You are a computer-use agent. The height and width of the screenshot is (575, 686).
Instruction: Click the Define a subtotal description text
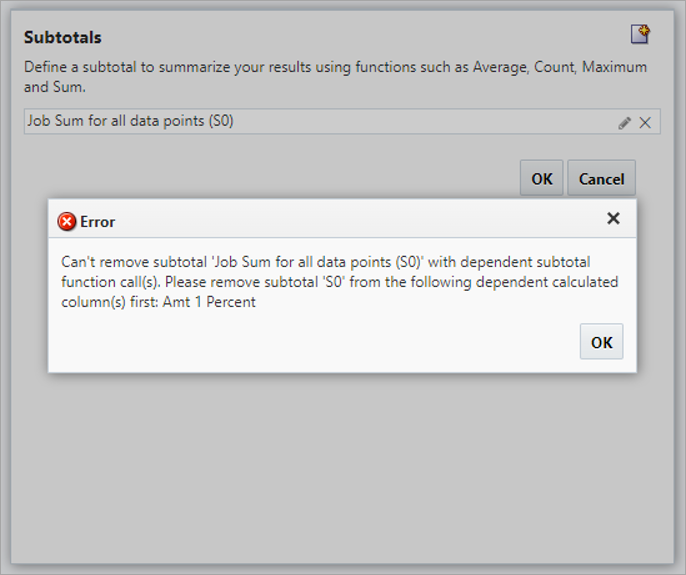335,77
